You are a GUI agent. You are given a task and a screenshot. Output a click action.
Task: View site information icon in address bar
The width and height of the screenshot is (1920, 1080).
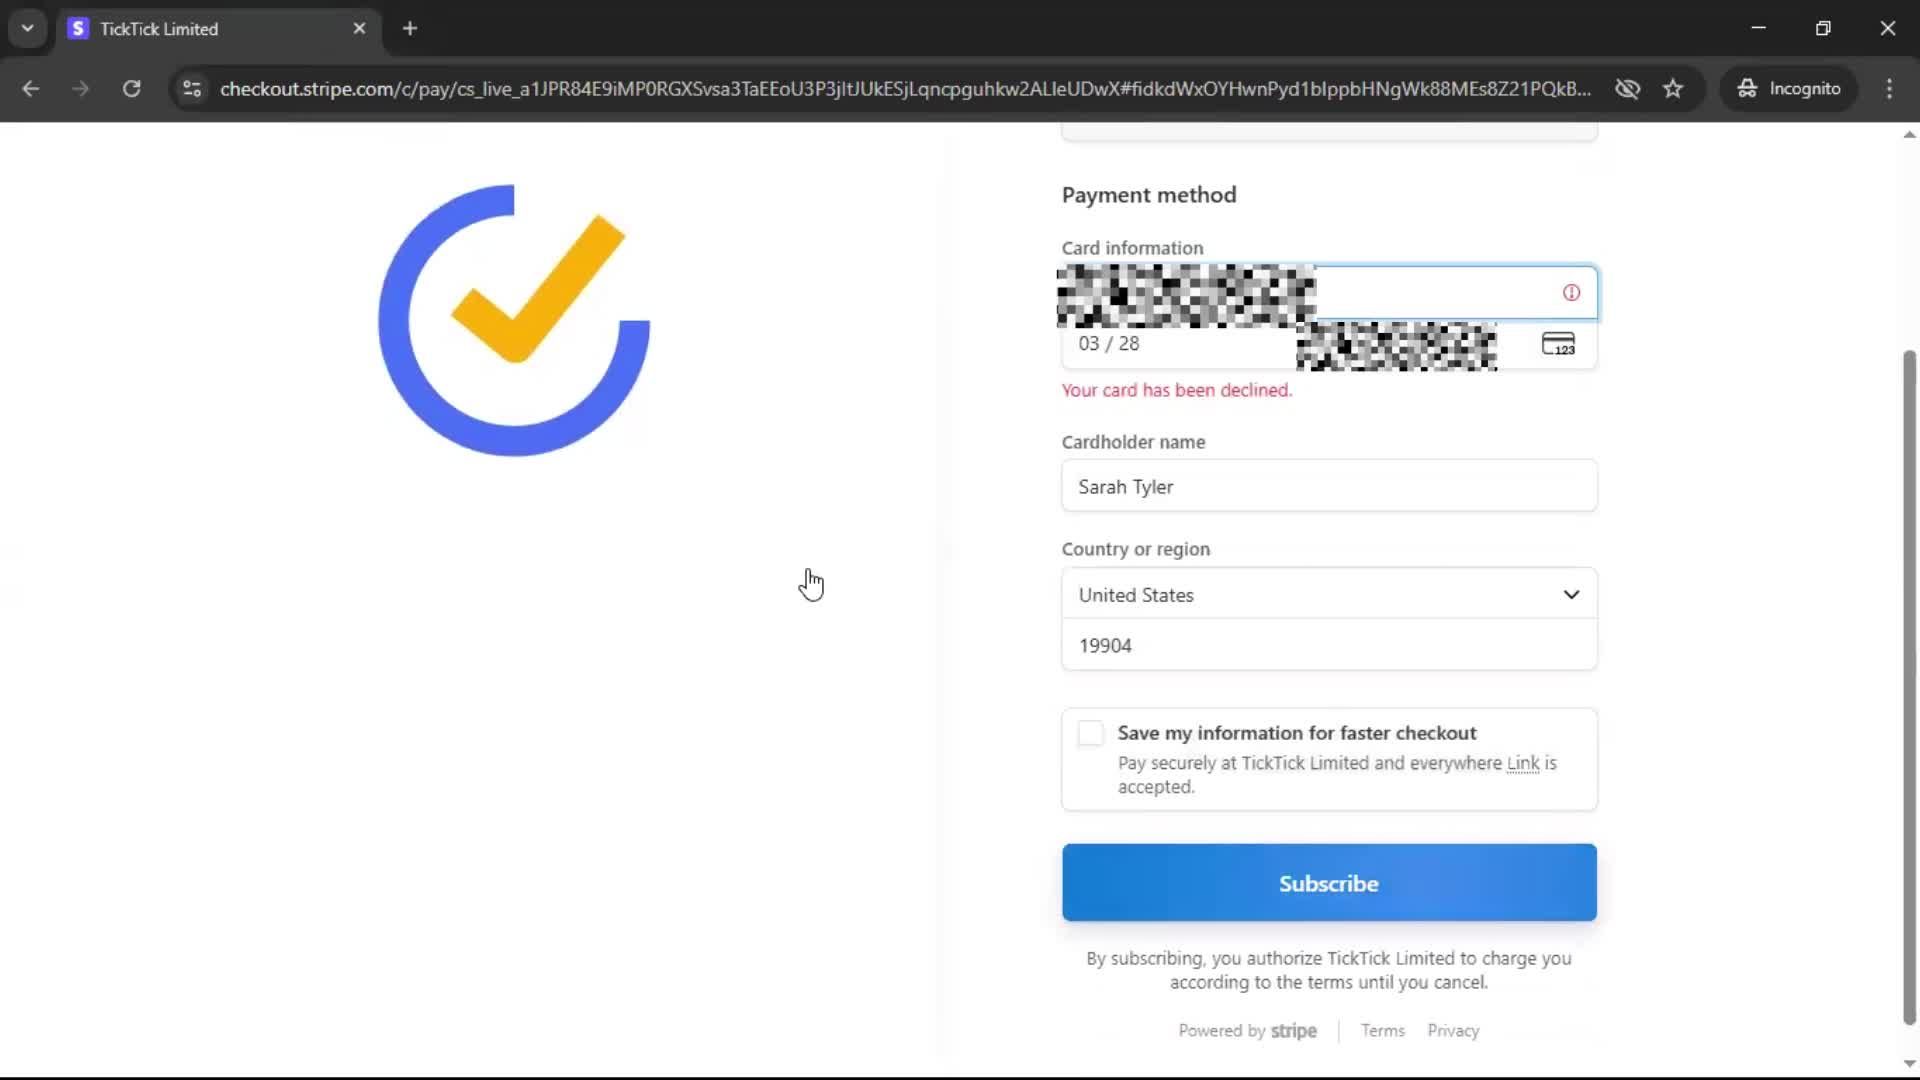coord(191,89)
